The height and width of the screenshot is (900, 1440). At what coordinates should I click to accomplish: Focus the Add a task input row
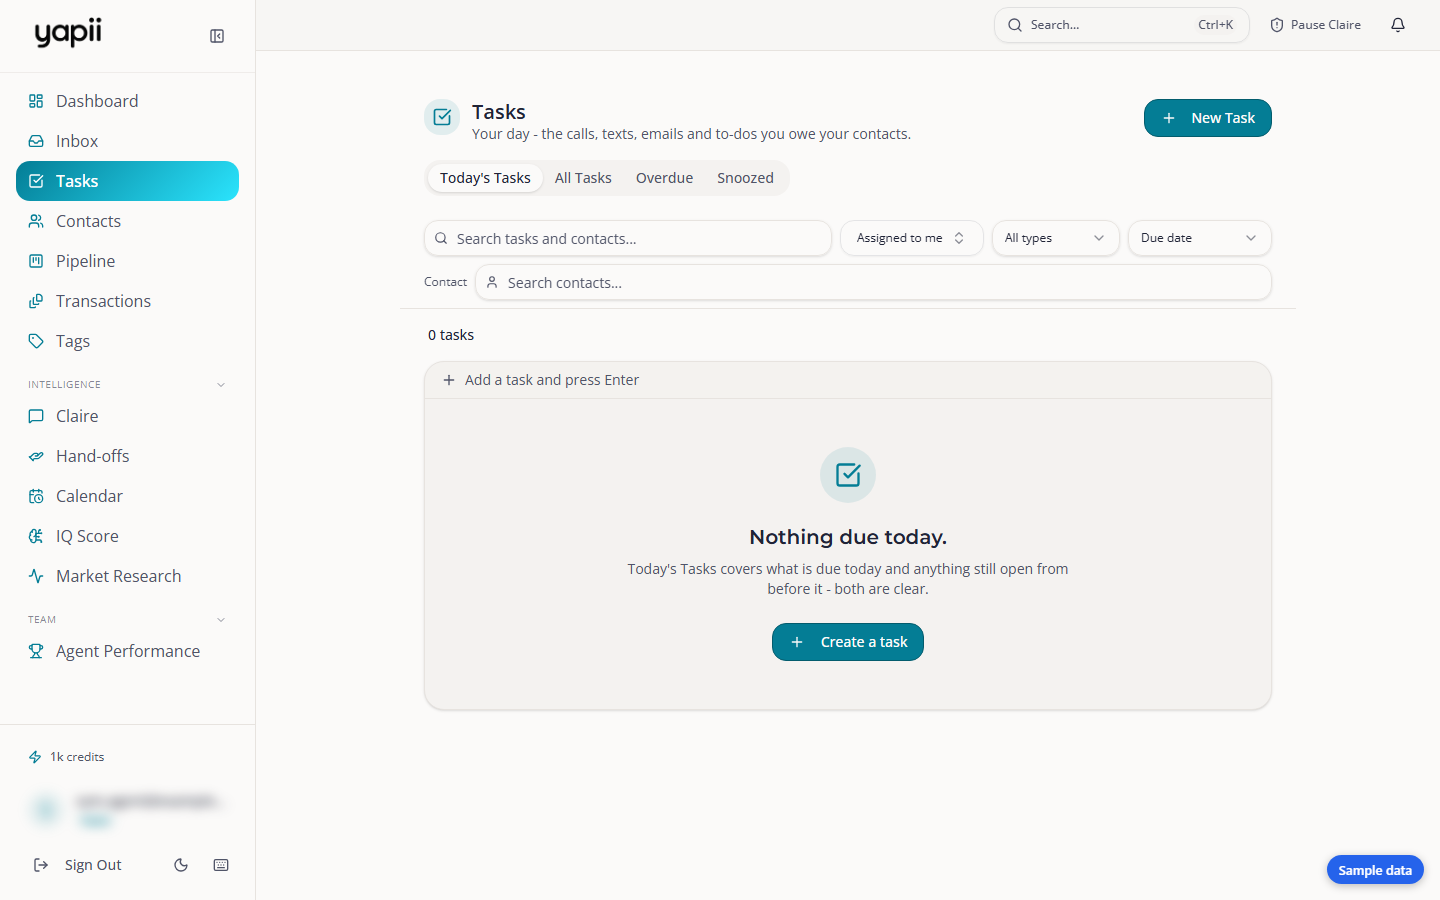click(x=848, y=380)
